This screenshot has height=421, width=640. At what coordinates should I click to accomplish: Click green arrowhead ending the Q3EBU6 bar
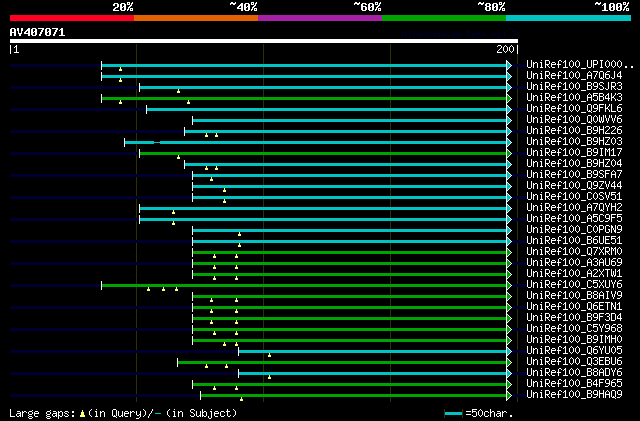pos(509,363)
